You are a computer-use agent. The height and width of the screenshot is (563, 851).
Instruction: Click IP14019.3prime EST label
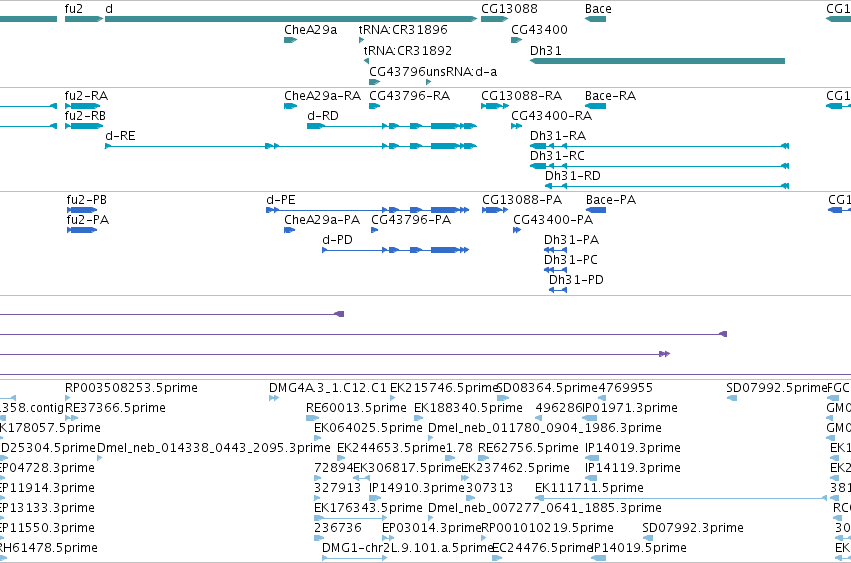633,448
